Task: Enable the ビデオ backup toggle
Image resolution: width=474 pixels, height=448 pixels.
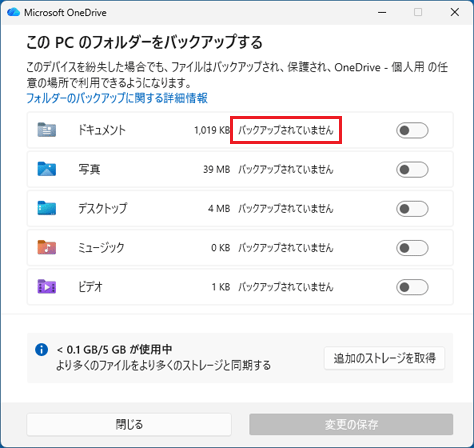Action: pyautogui.click(x=412, y=287)
